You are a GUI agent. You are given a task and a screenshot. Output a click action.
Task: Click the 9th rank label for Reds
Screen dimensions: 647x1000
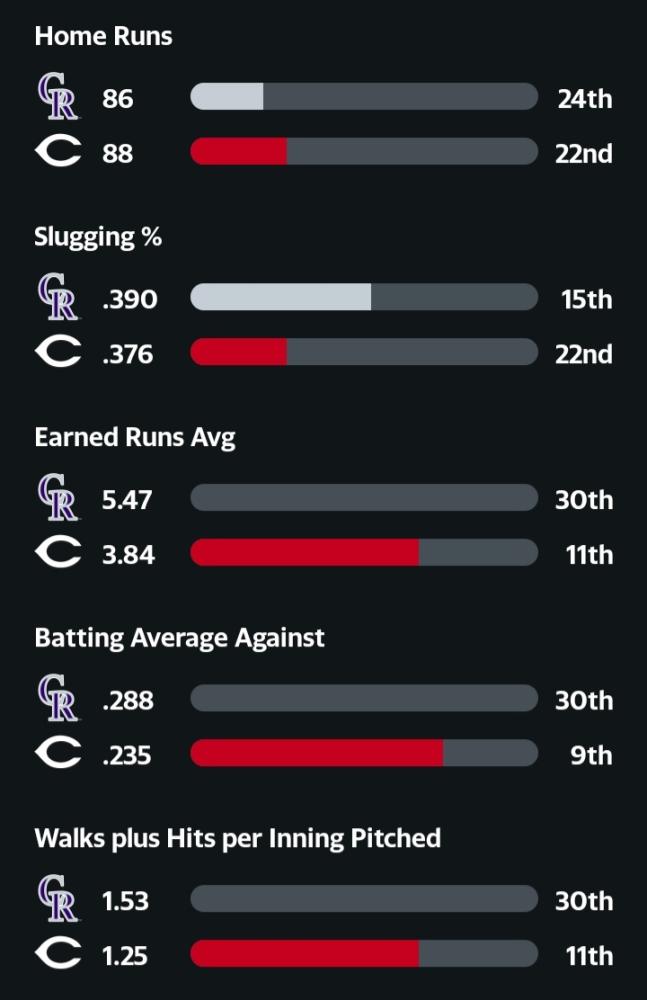(x=591, y=755)
